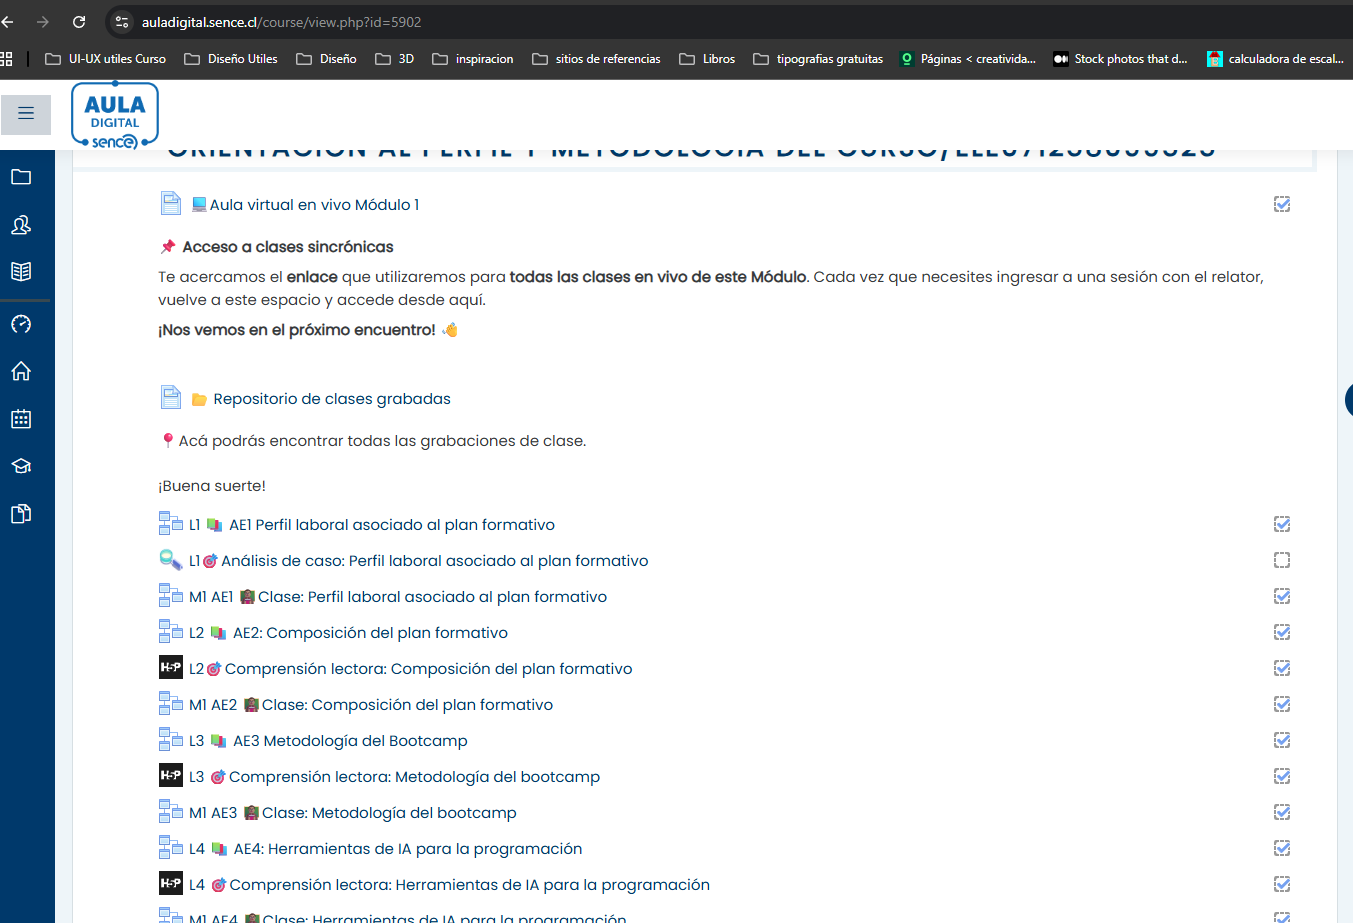Image resolution: width=1353 pixels, height=923 pixels.
Task: Open Repositorio de clases grabadas link
Action: click(331, 399)
